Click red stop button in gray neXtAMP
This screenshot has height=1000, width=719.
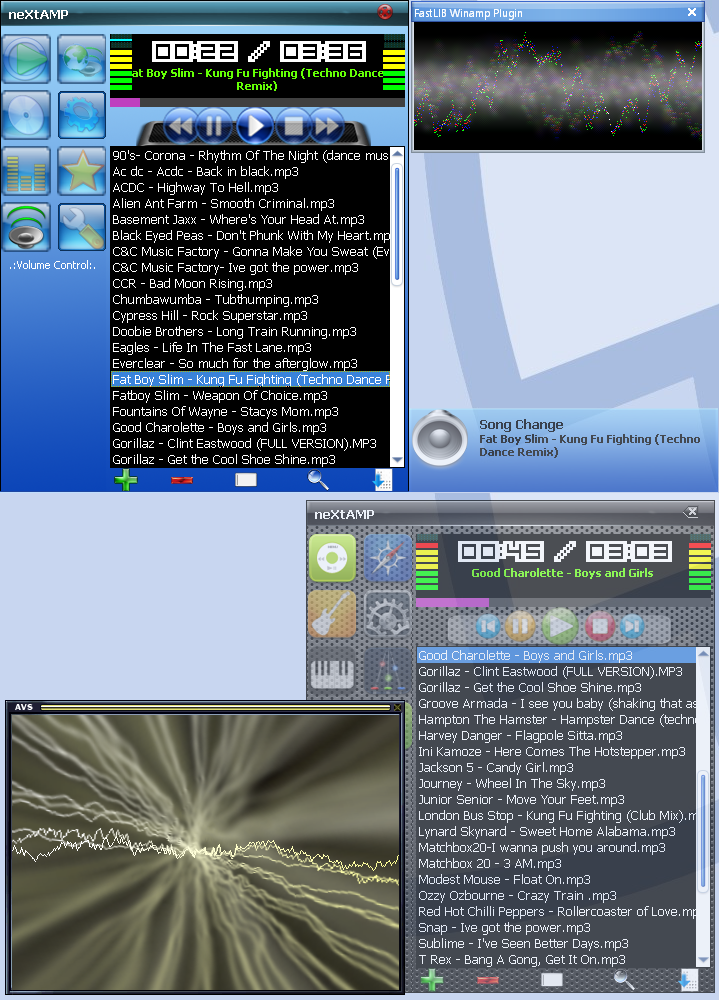point(600,626)
